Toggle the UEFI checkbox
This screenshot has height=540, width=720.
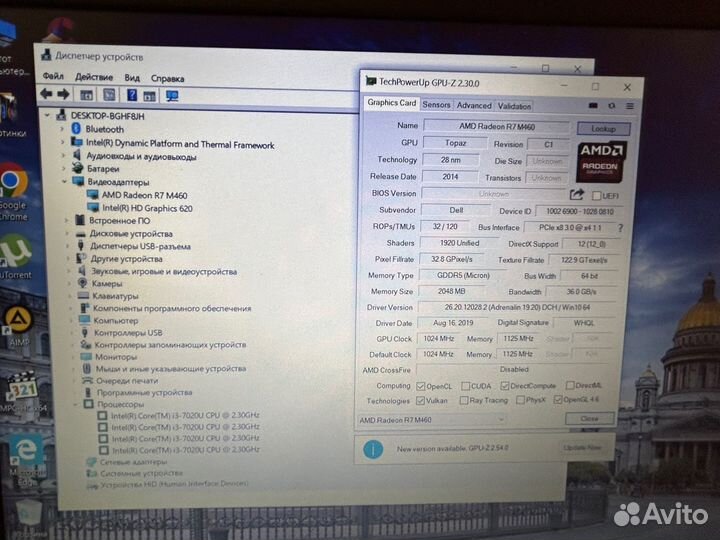click(596, 196)
